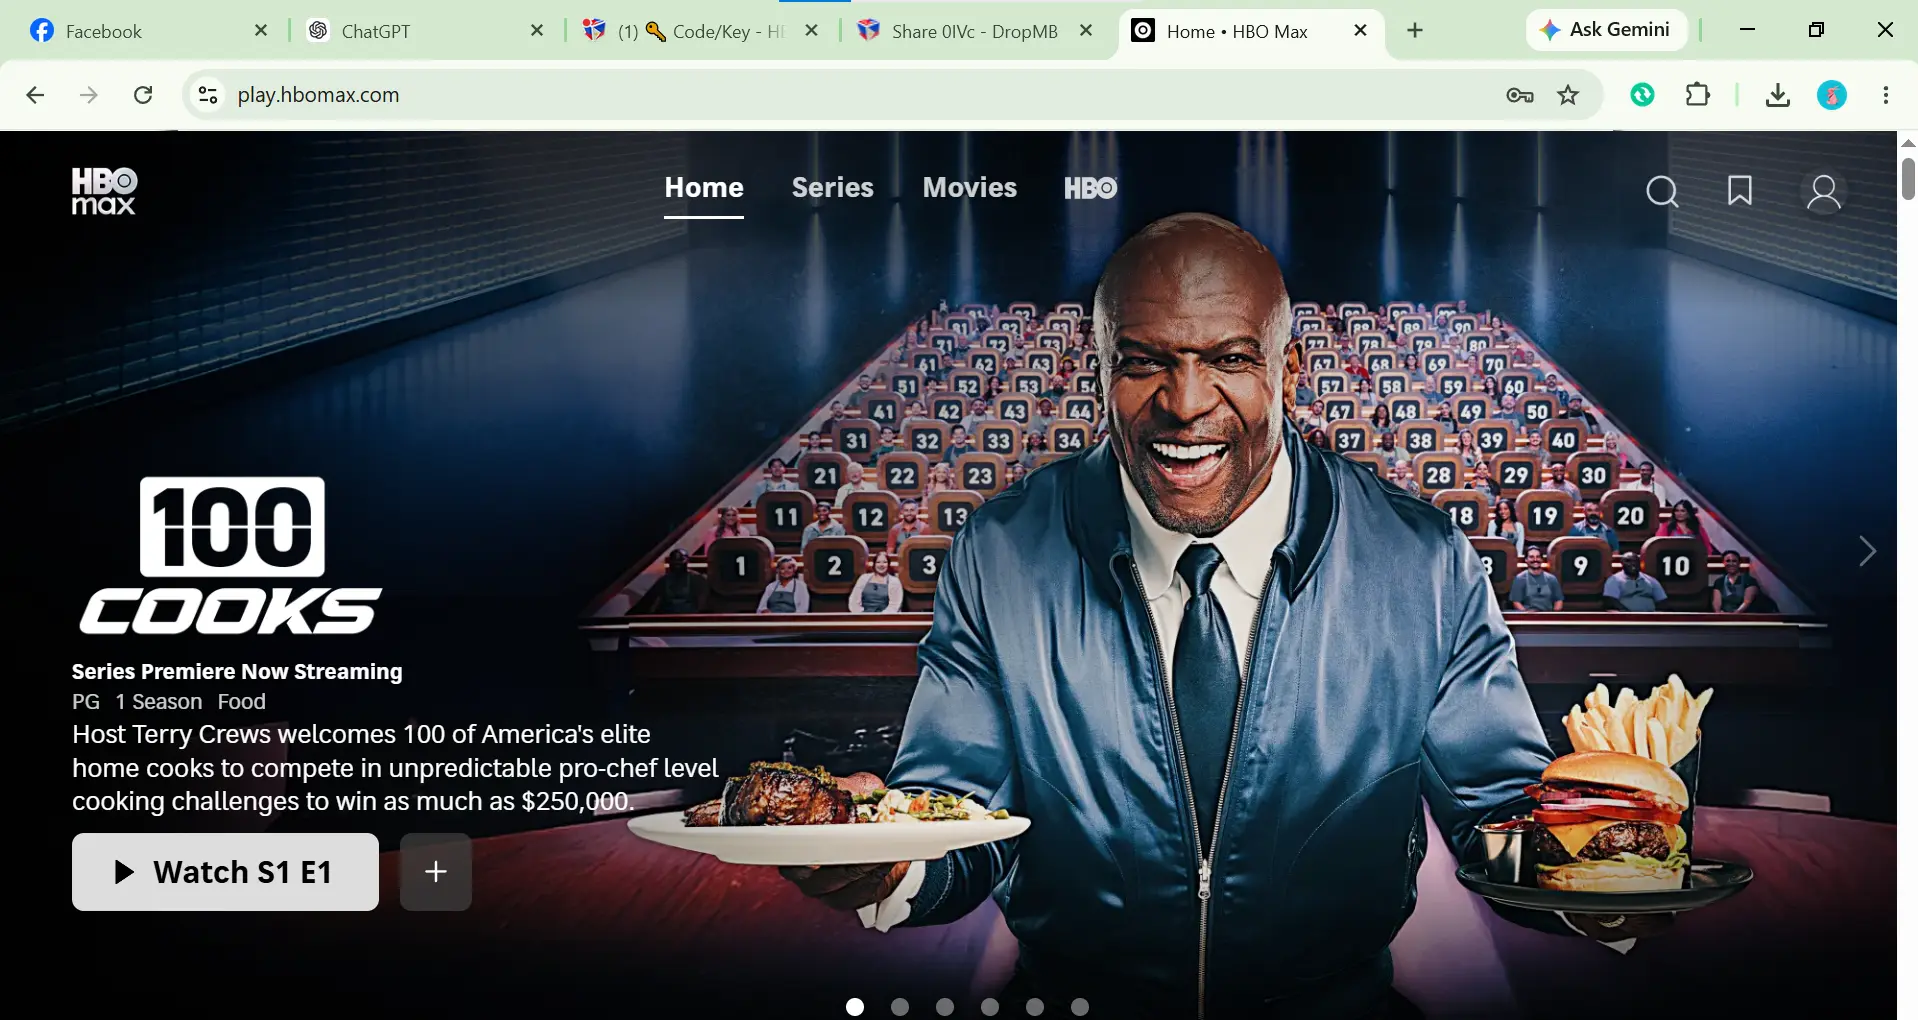Viewport: 1918px width, 1020px height.
Task: Bookmark this page with star icon
Action: click(1568, 95)
